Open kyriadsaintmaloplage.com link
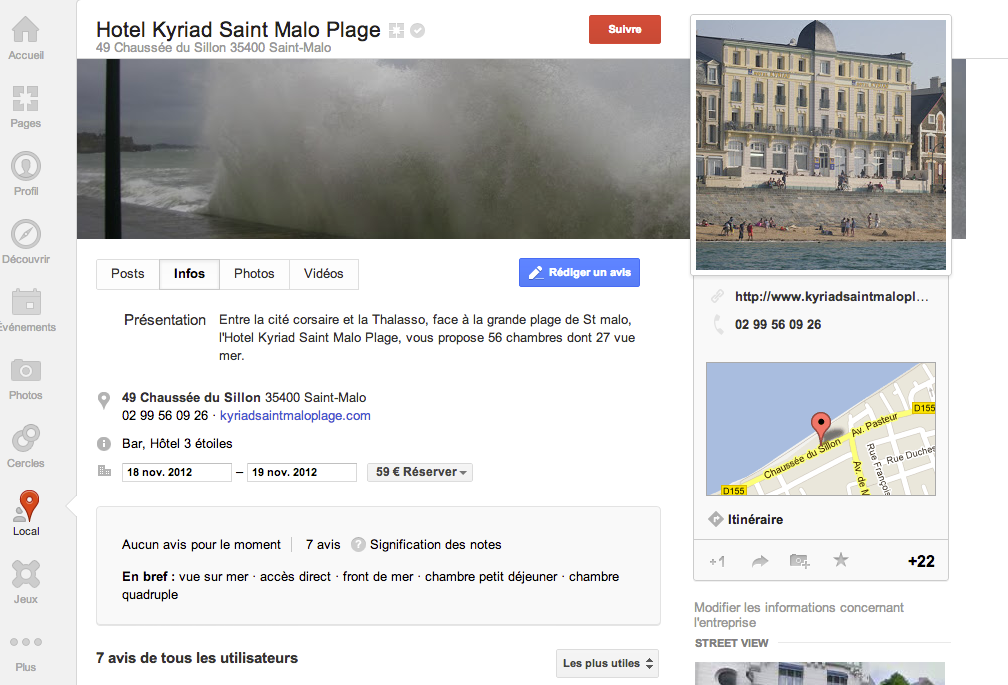 295,416
